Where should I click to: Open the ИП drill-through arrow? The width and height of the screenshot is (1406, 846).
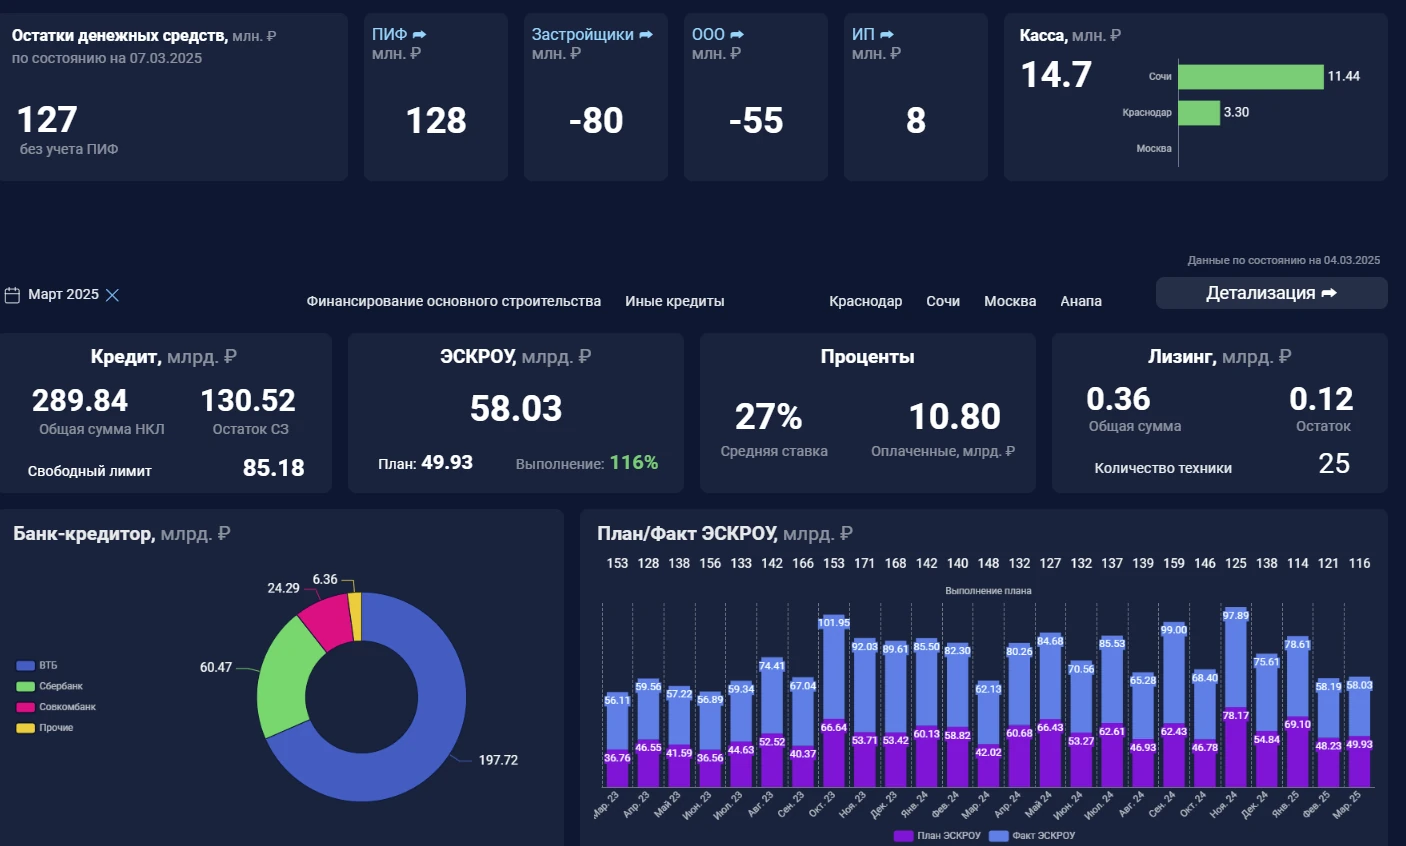point(886,35)
